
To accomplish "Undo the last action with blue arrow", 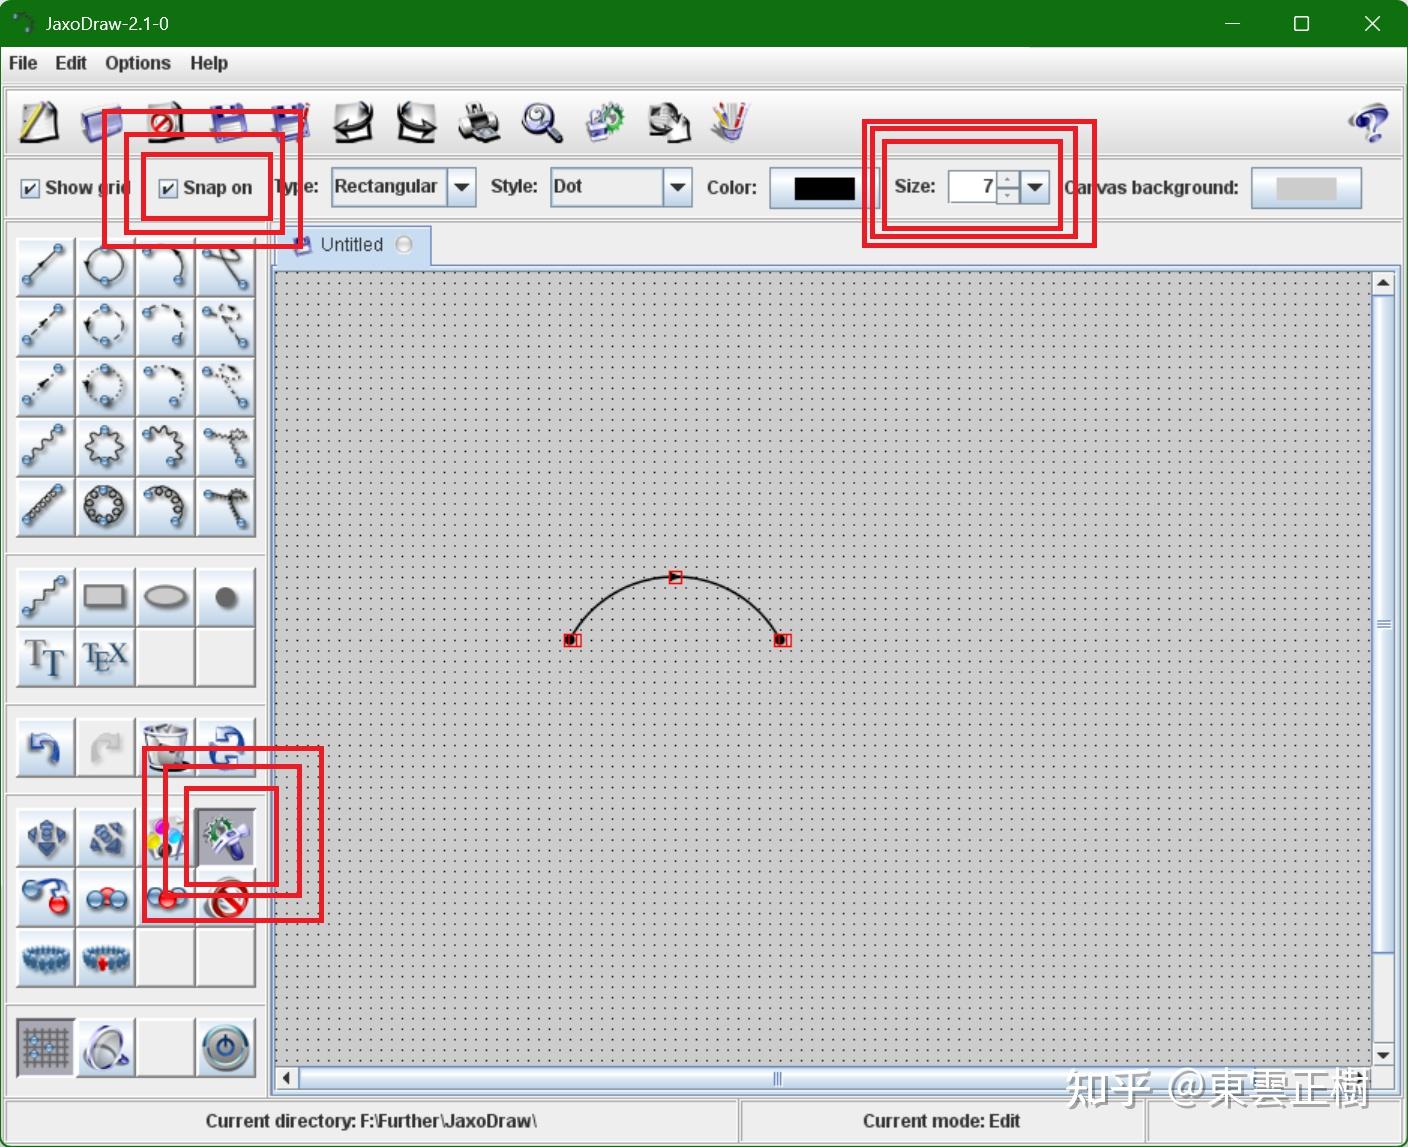I will [45, 747].
